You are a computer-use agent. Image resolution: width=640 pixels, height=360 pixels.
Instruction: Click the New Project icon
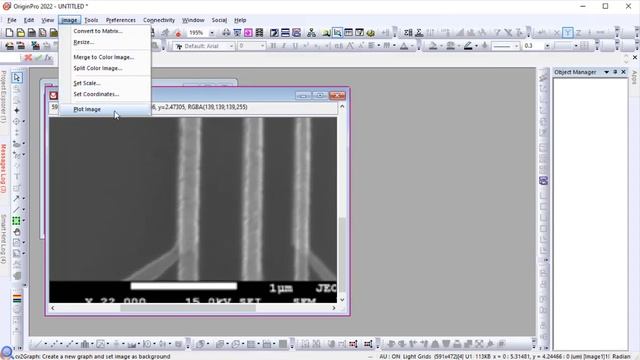tap(9, 33)
